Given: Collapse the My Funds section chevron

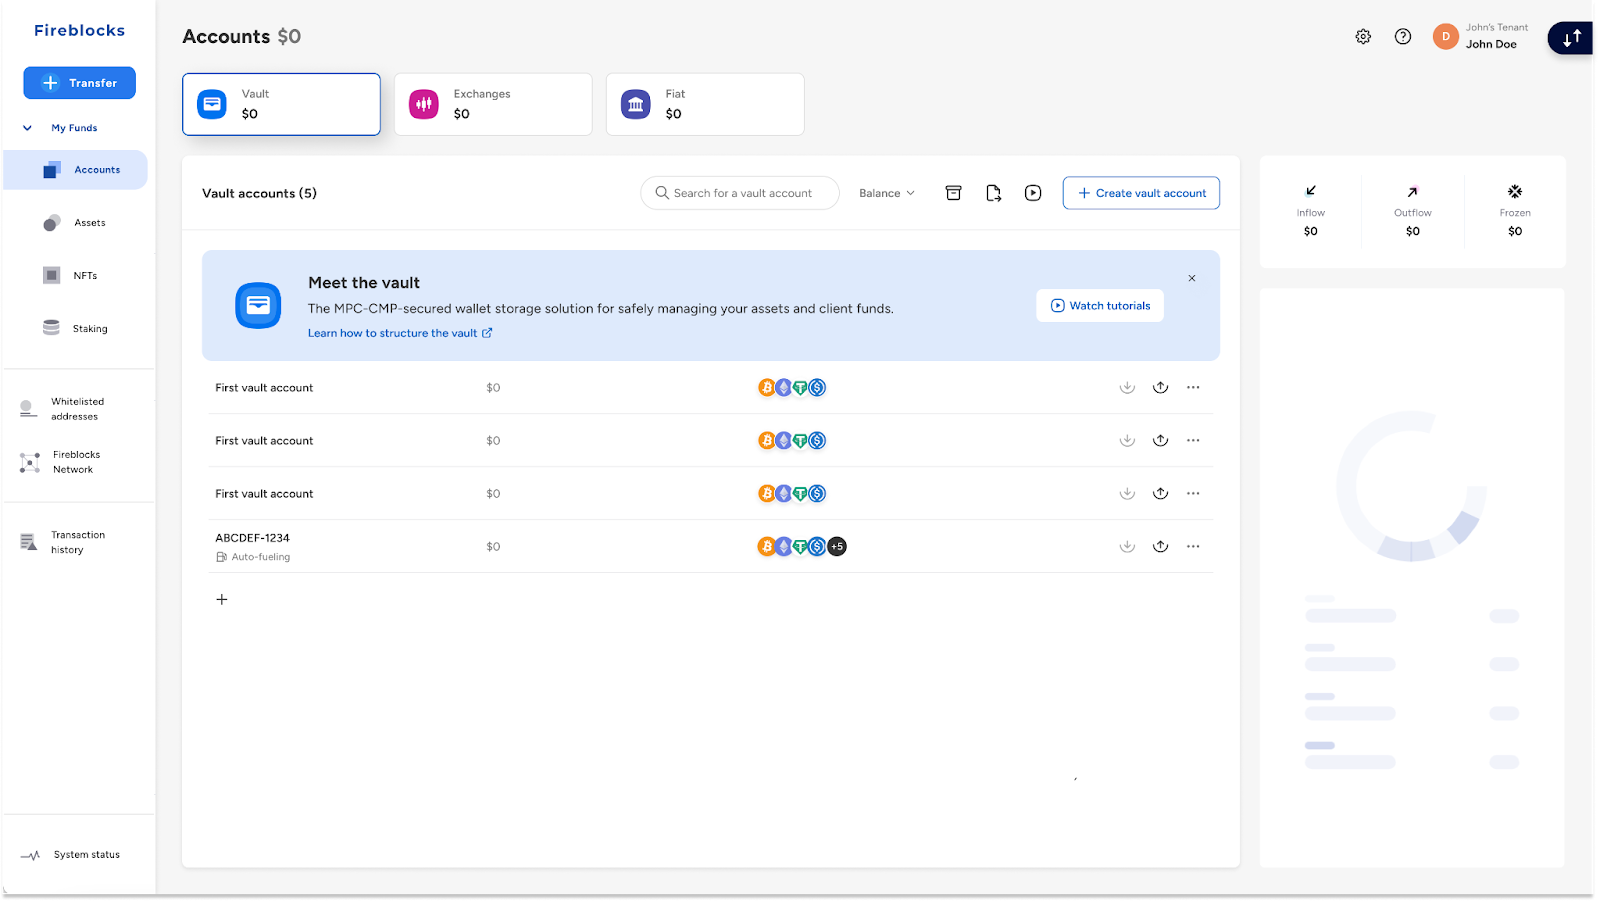Looking at the screenshot, I should point(28,128).
